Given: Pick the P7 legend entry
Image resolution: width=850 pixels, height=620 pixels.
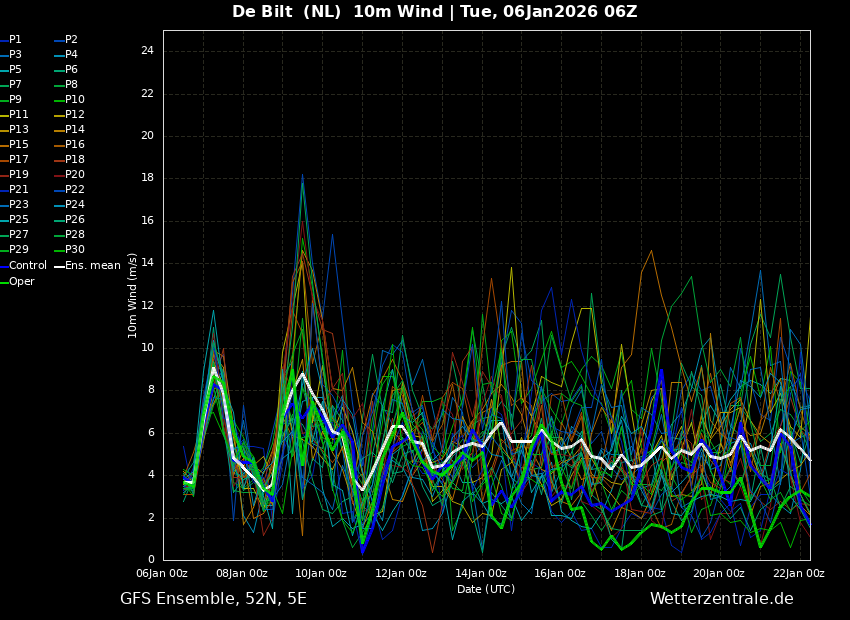Looking at the screenshot, I should [x=10, y=85].
